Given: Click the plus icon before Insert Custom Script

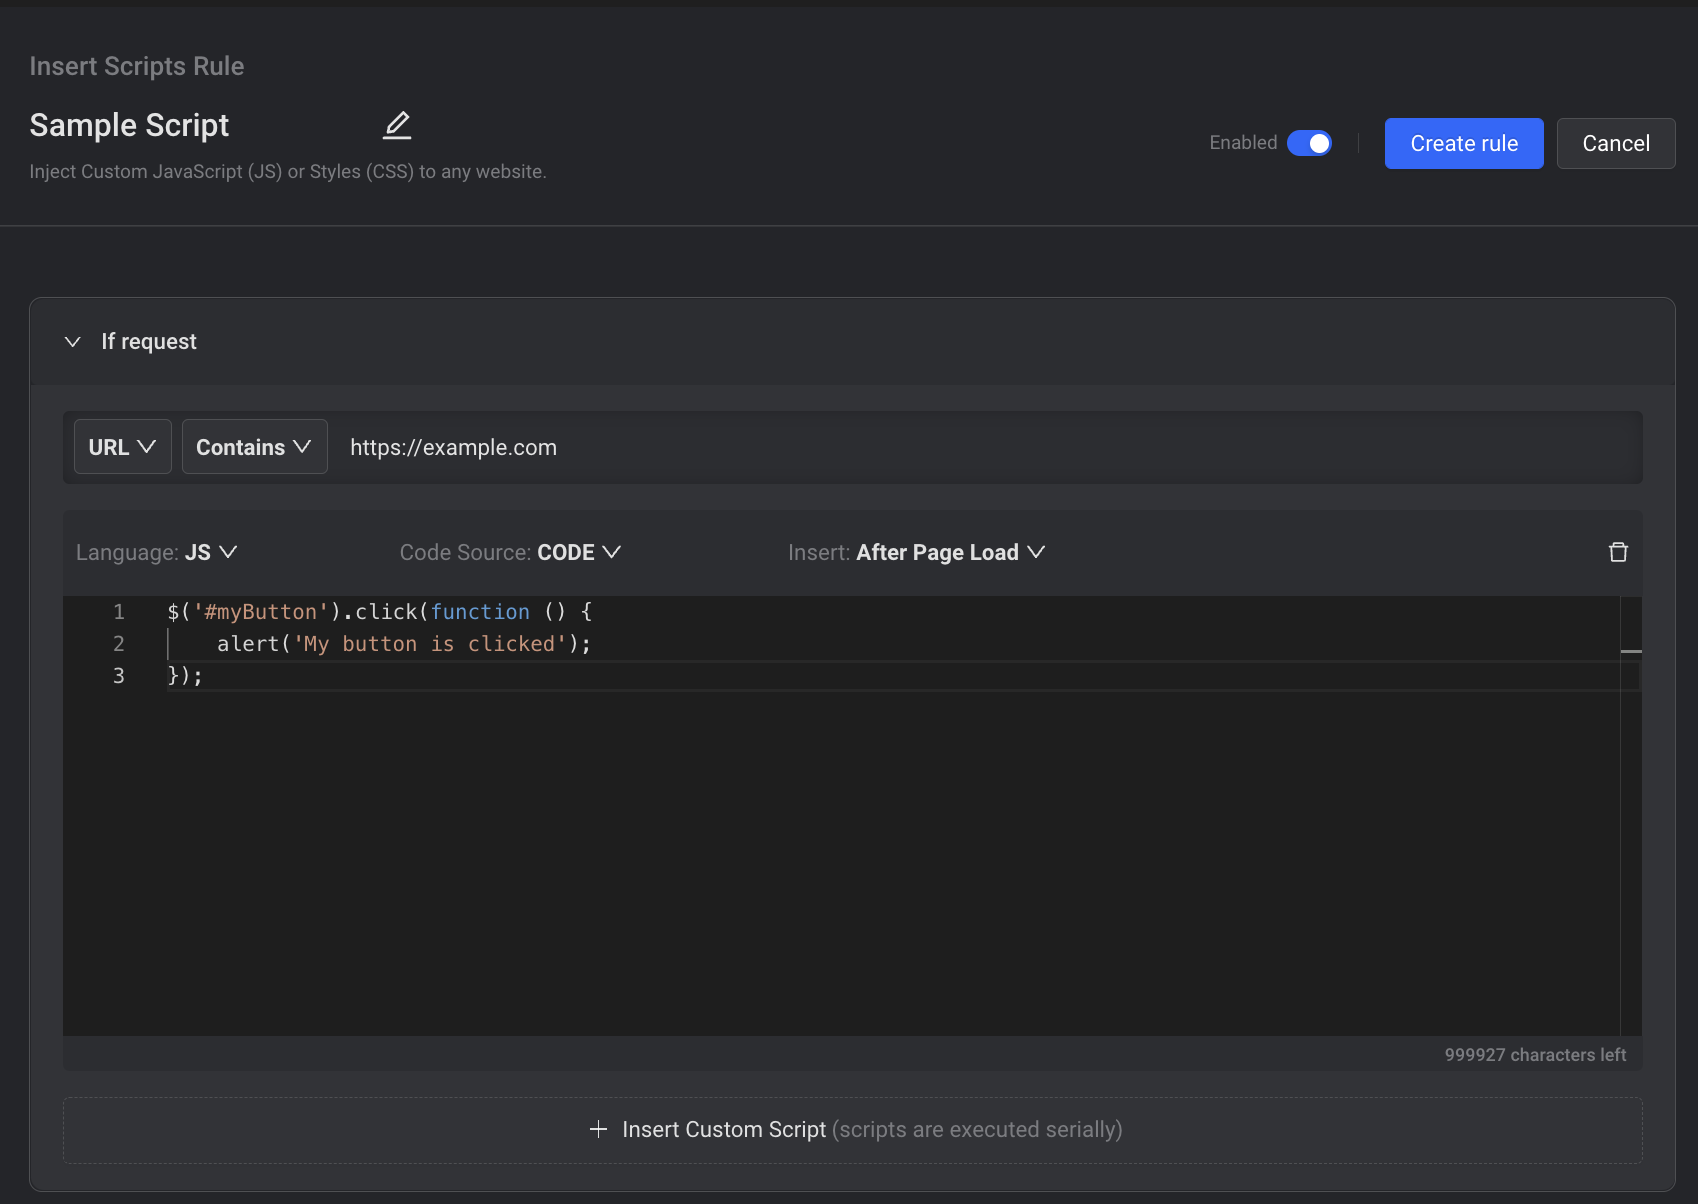Looking at the screenshot, I should (598, 1130).
